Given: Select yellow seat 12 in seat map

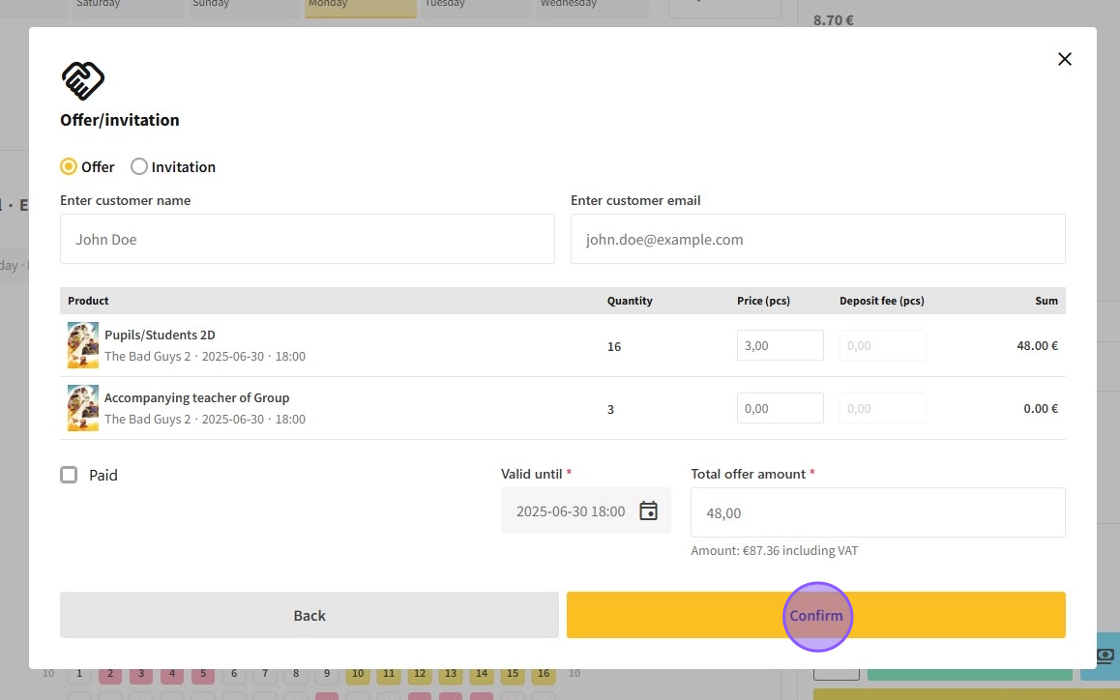Looking at the screenshot, I should tap(420, 675).
